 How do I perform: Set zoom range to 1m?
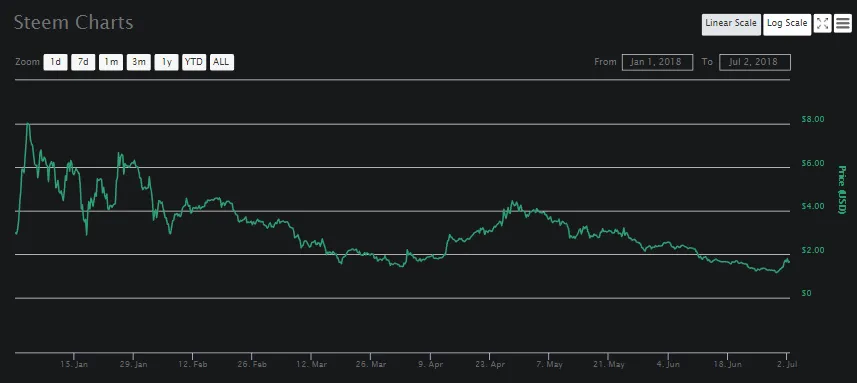[111, 62]
